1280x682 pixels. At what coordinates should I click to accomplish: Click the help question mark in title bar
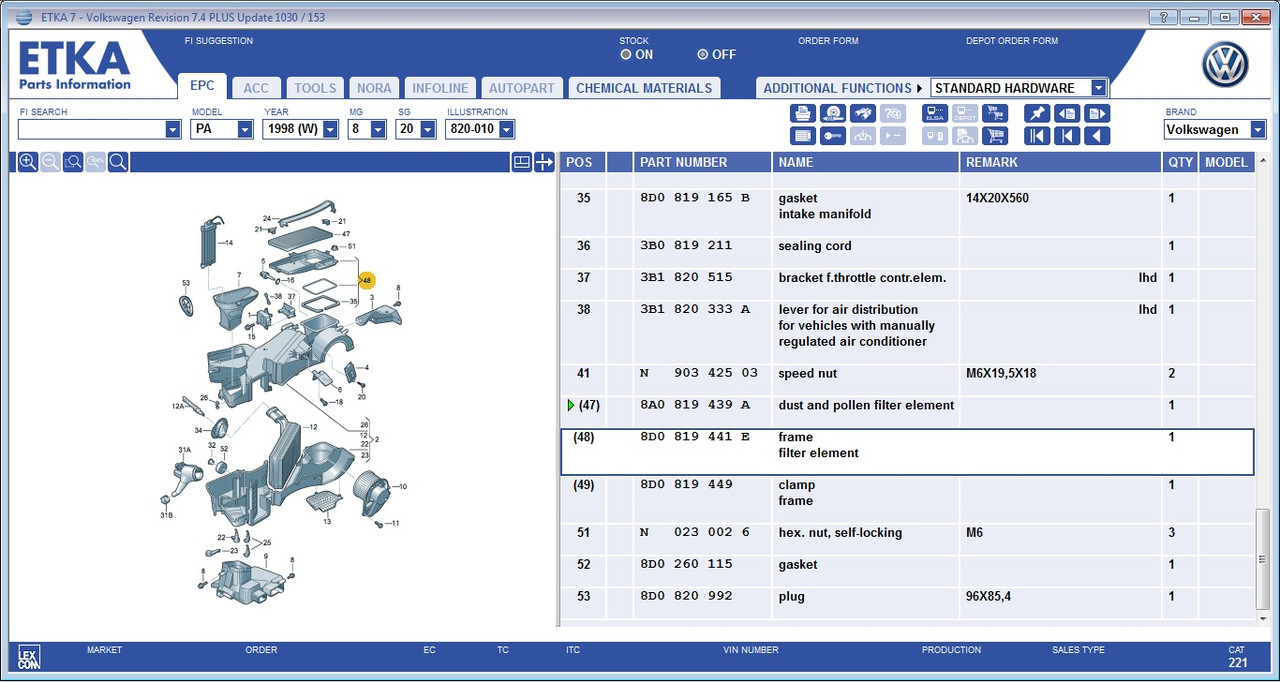coord(1162,17)
